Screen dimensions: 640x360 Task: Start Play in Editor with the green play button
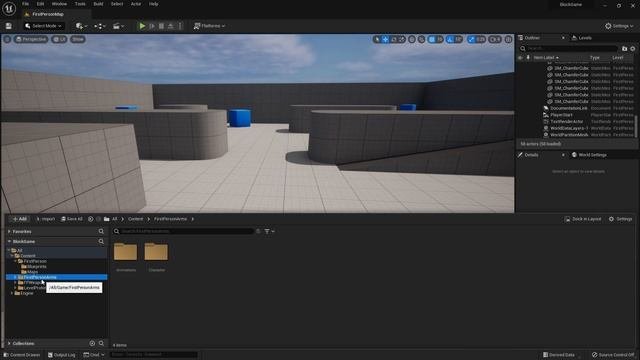point(142,26)
